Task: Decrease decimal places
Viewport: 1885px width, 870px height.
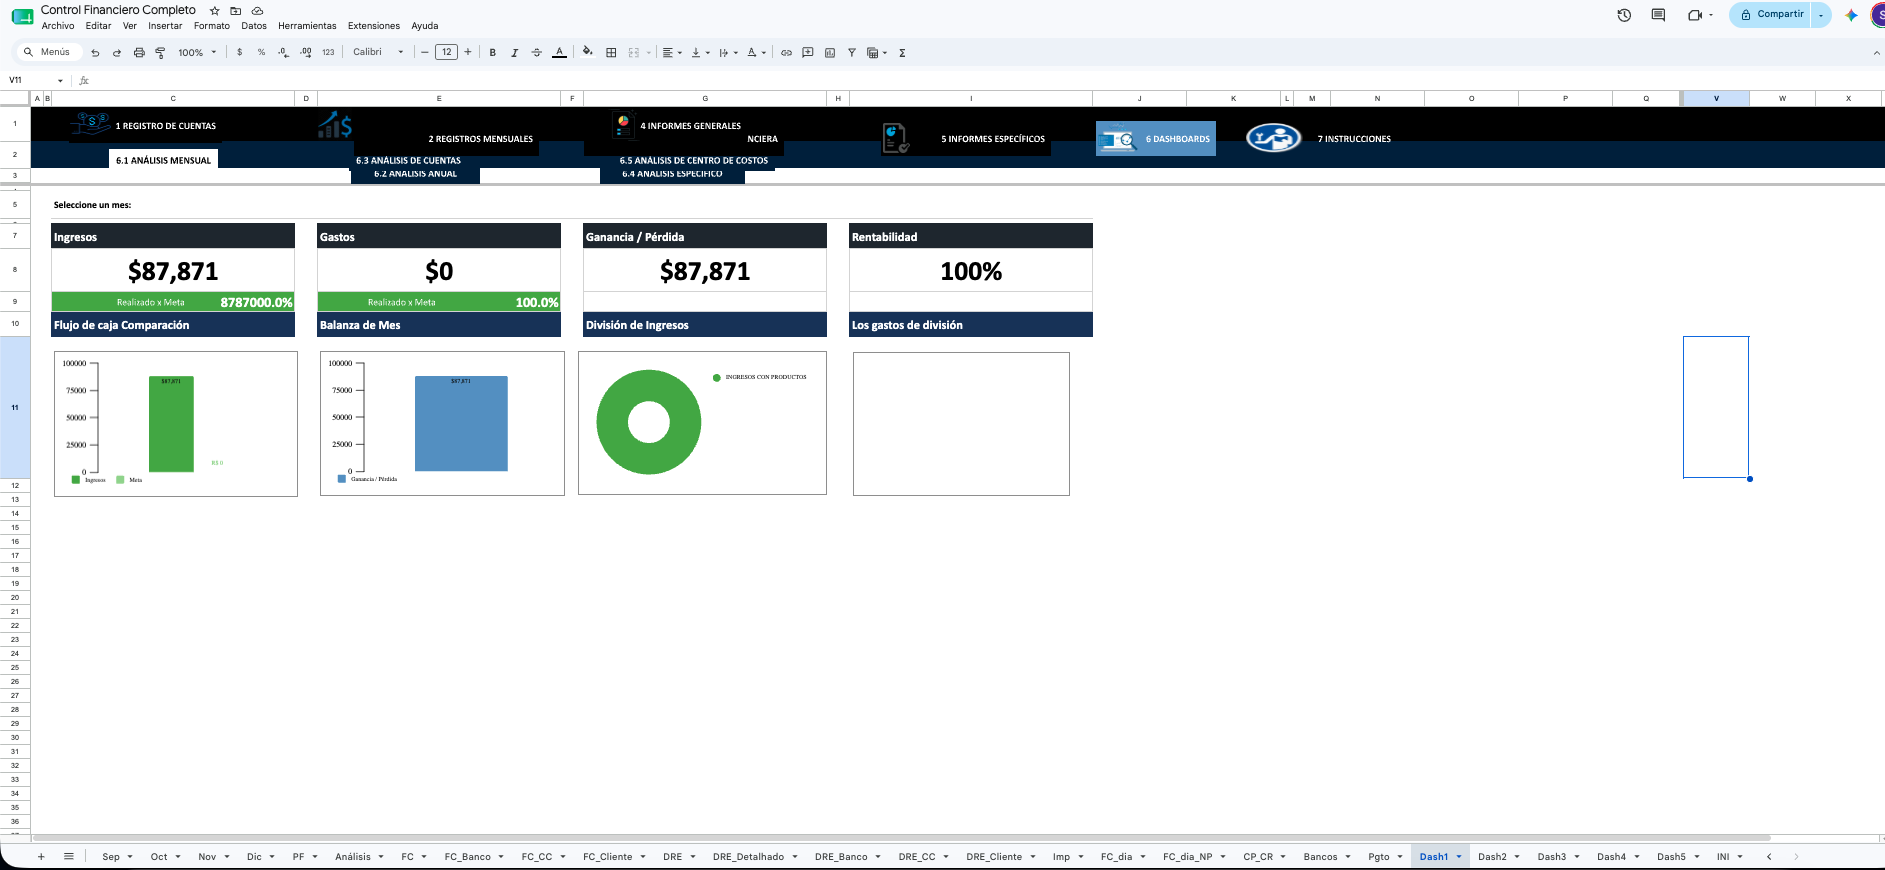Action: click(284, 53)
